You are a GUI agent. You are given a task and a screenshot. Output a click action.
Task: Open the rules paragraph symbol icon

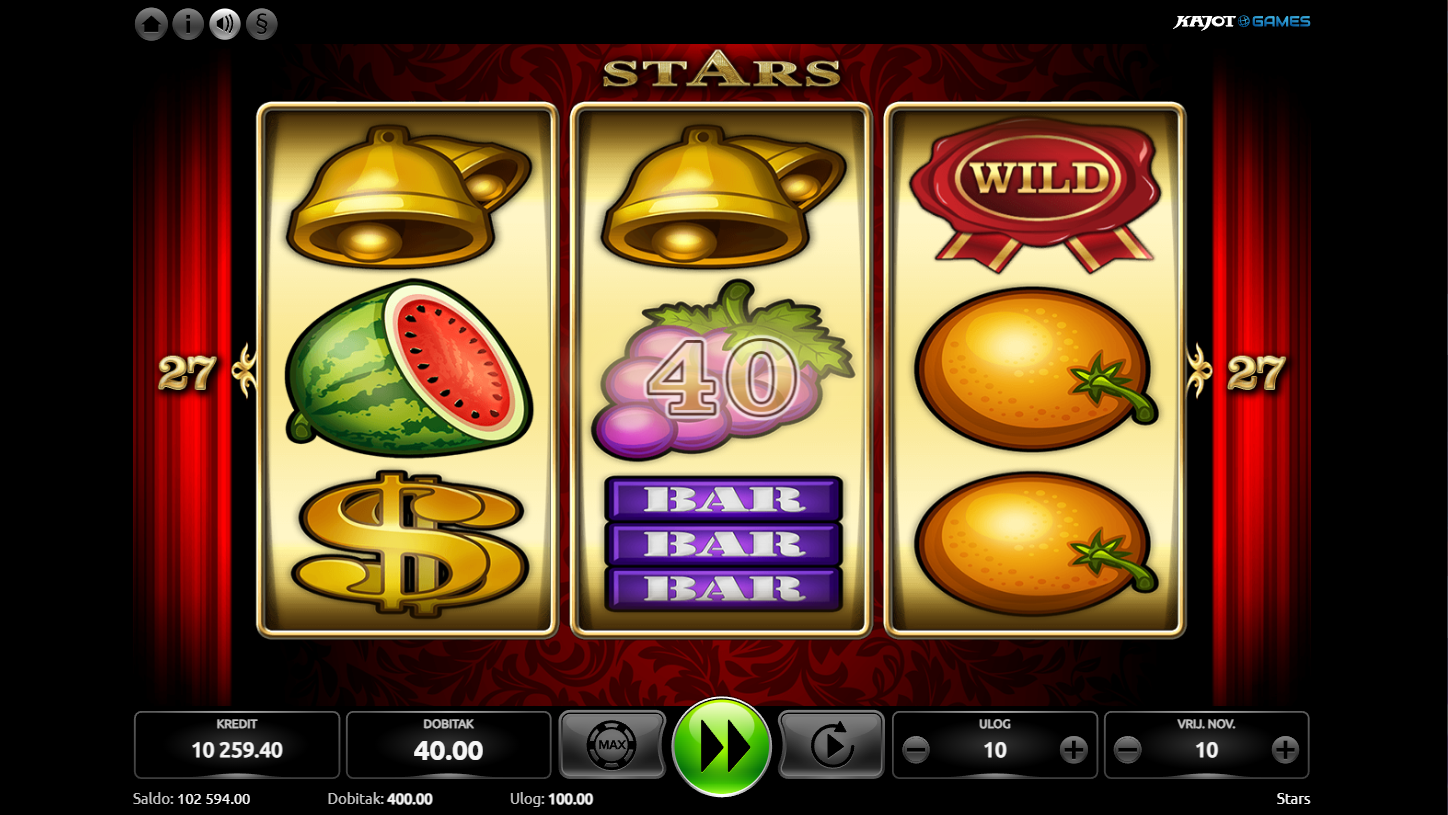pos(262,24)
